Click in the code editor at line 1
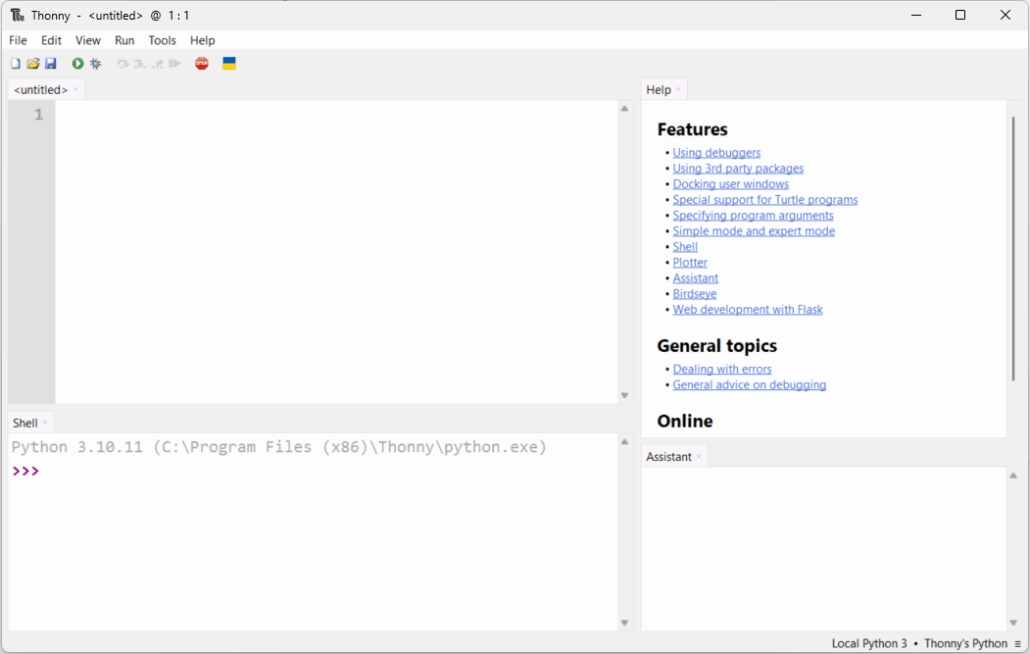Screen dimensions: 1030x654 pos(336,115)
